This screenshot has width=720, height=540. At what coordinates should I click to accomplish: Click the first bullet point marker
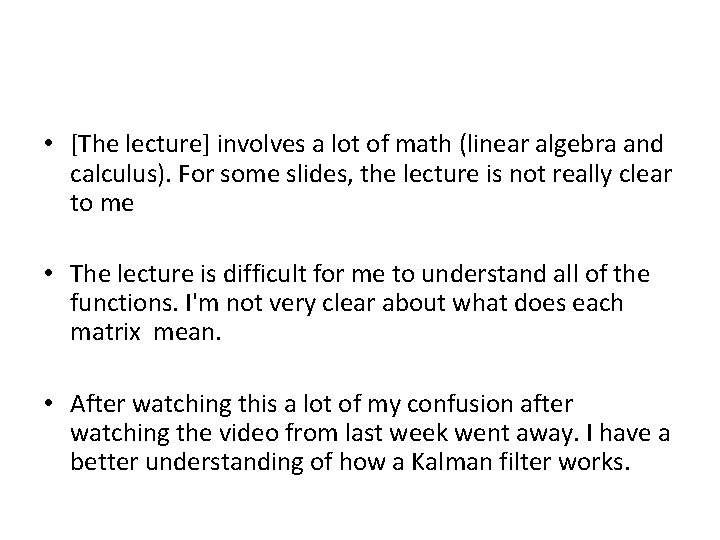49,143
